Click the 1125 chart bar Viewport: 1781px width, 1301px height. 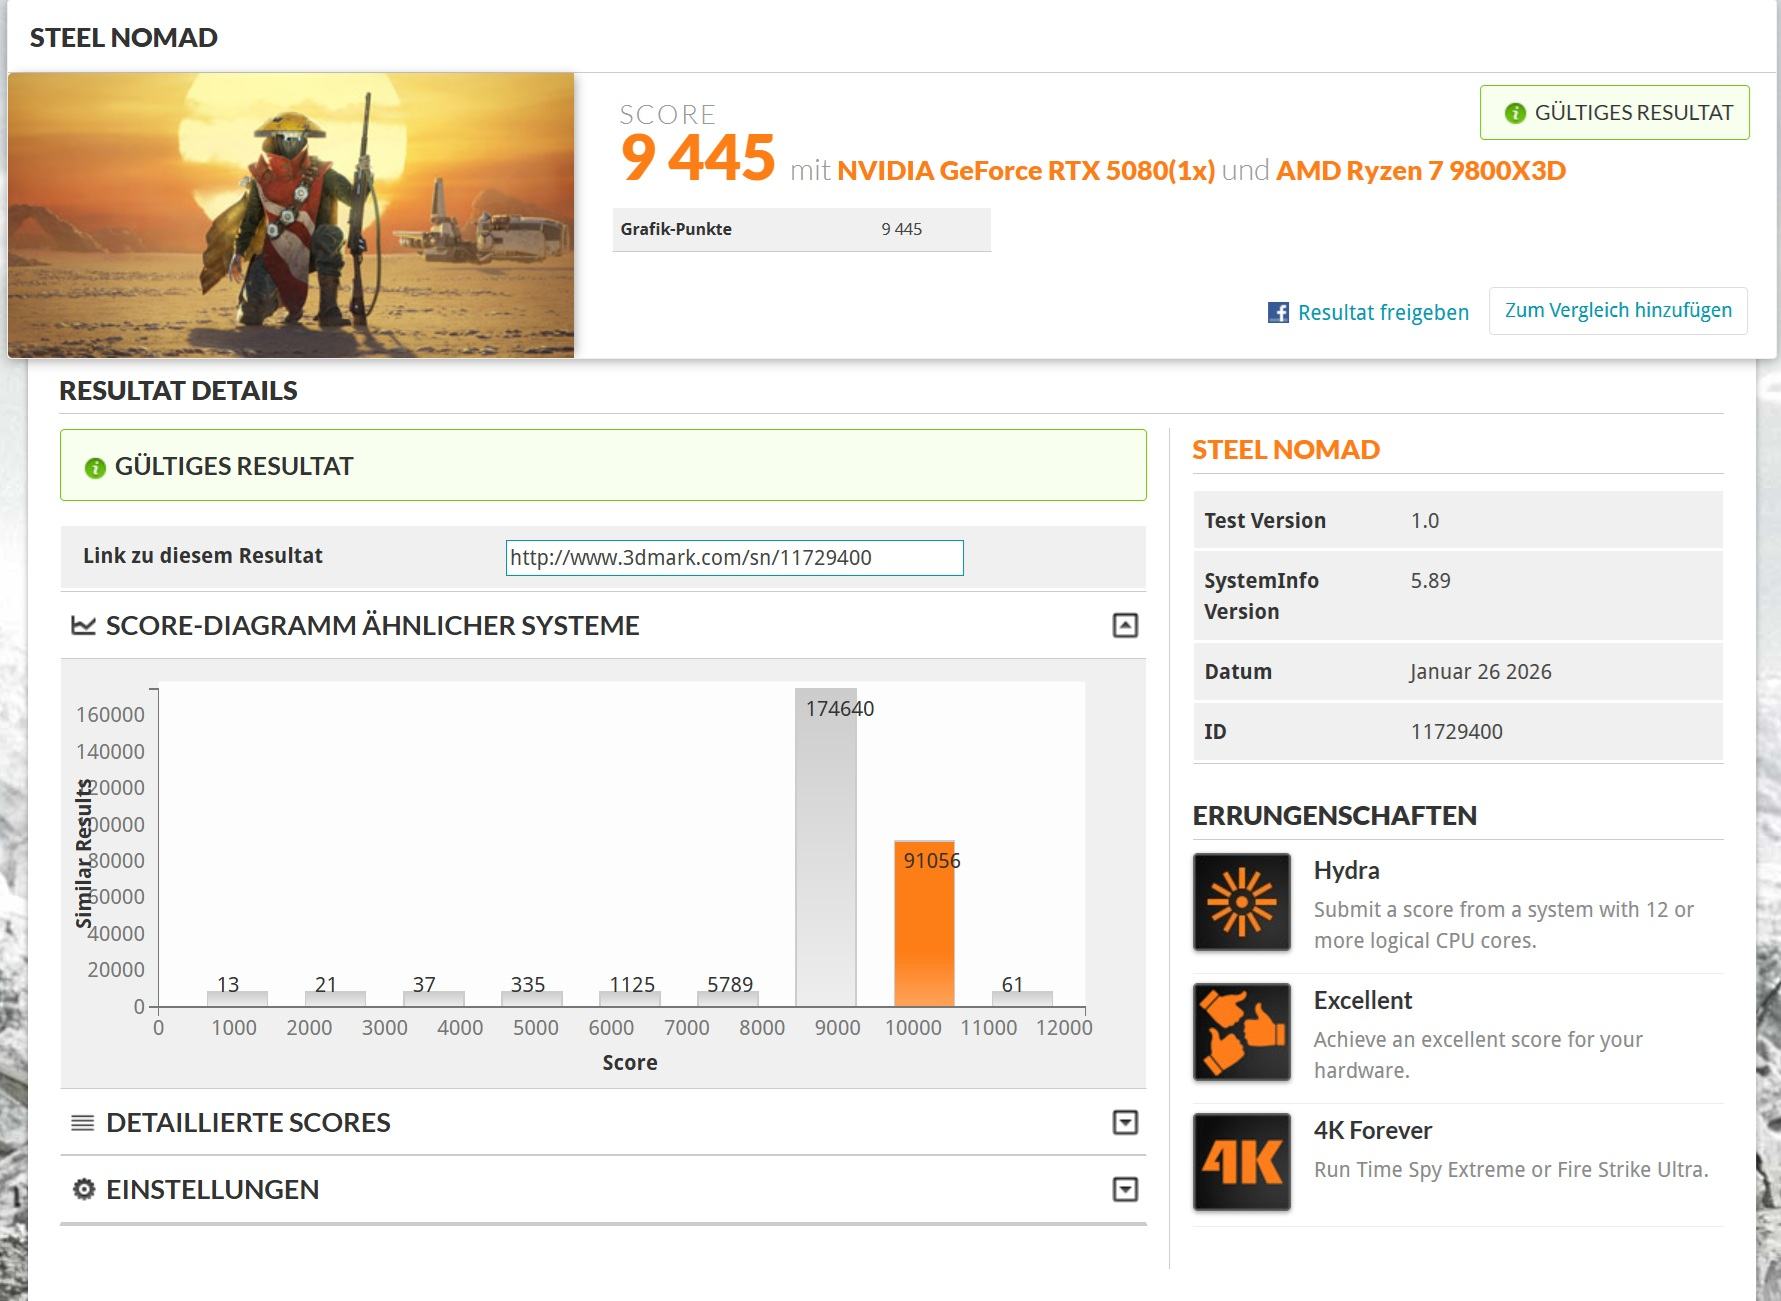[630, 998]
